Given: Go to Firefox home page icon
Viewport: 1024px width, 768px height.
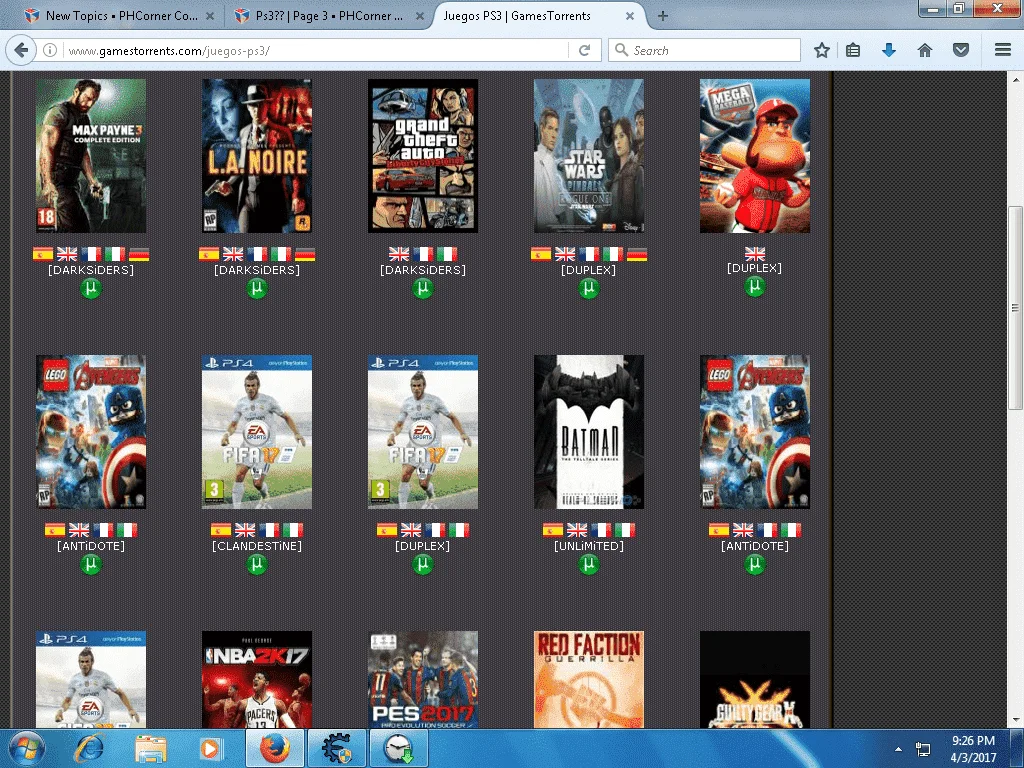Looking at the screenshot, I should click(x=925, y=50).
